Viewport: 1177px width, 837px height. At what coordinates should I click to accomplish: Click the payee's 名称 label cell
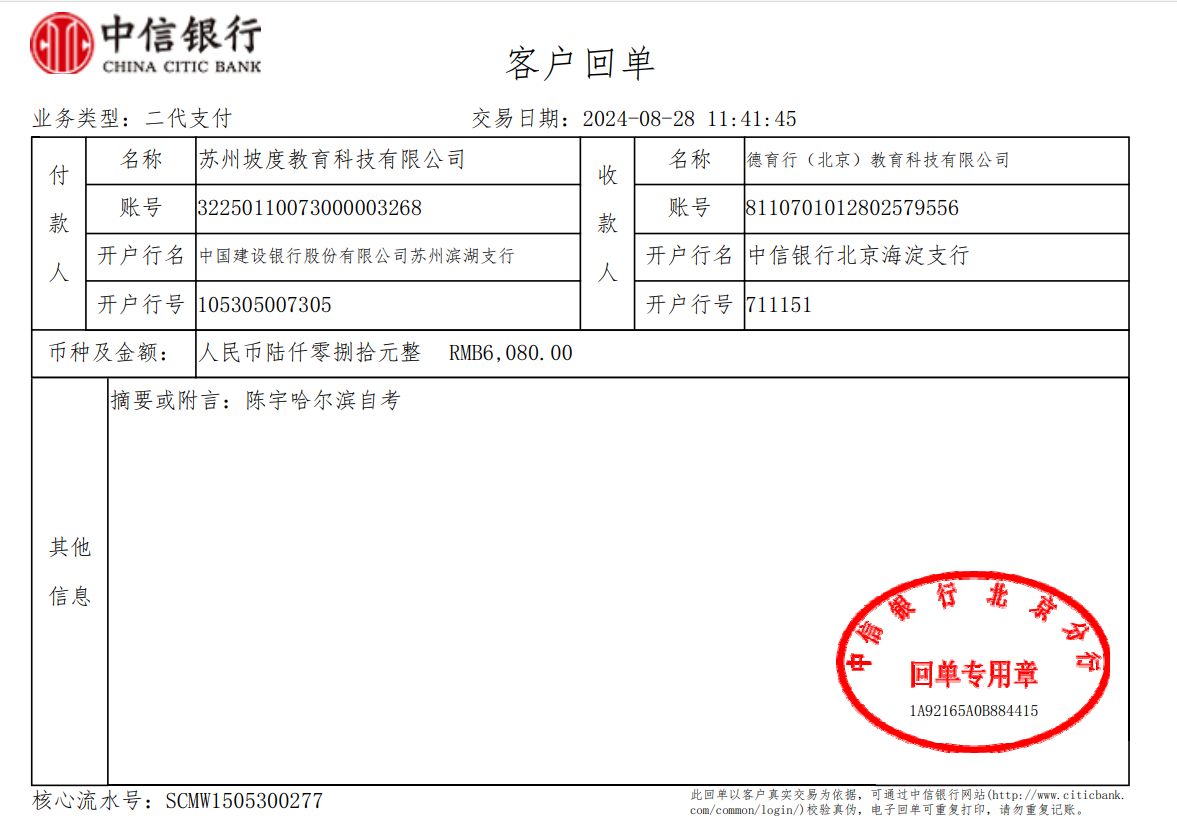(x=690, y=160)
